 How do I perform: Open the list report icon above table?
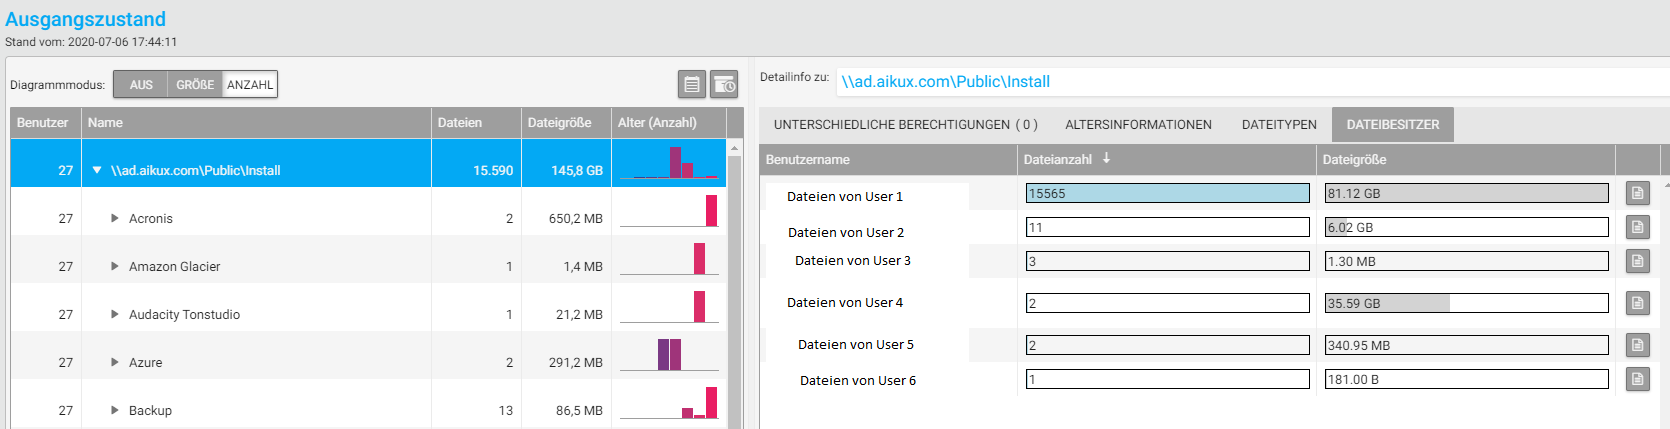click(691, 85)
